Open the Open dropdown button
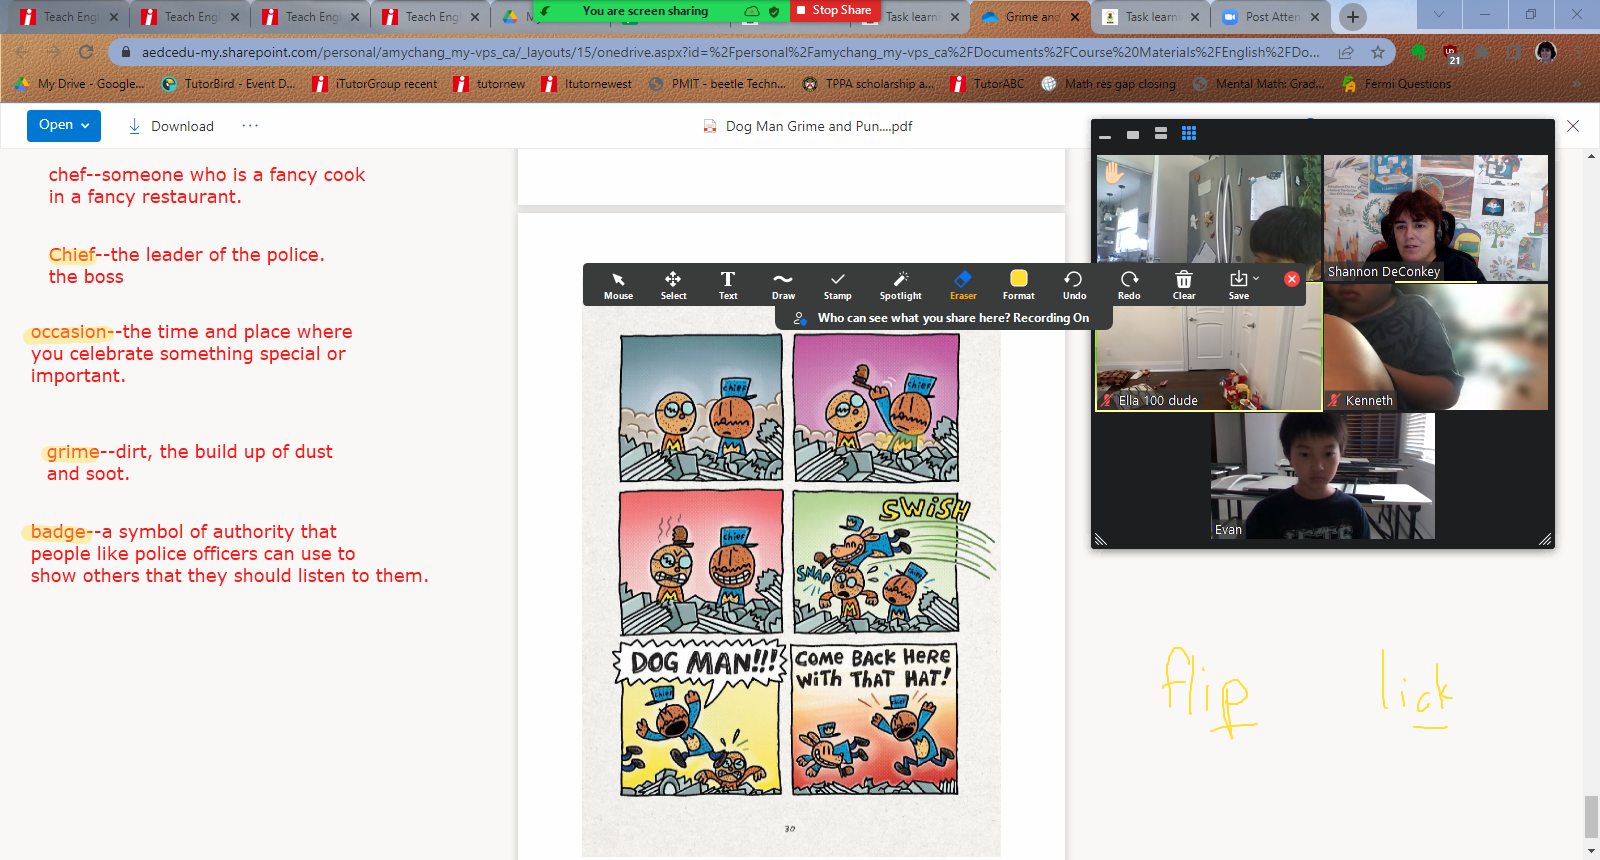 [64, 125]
